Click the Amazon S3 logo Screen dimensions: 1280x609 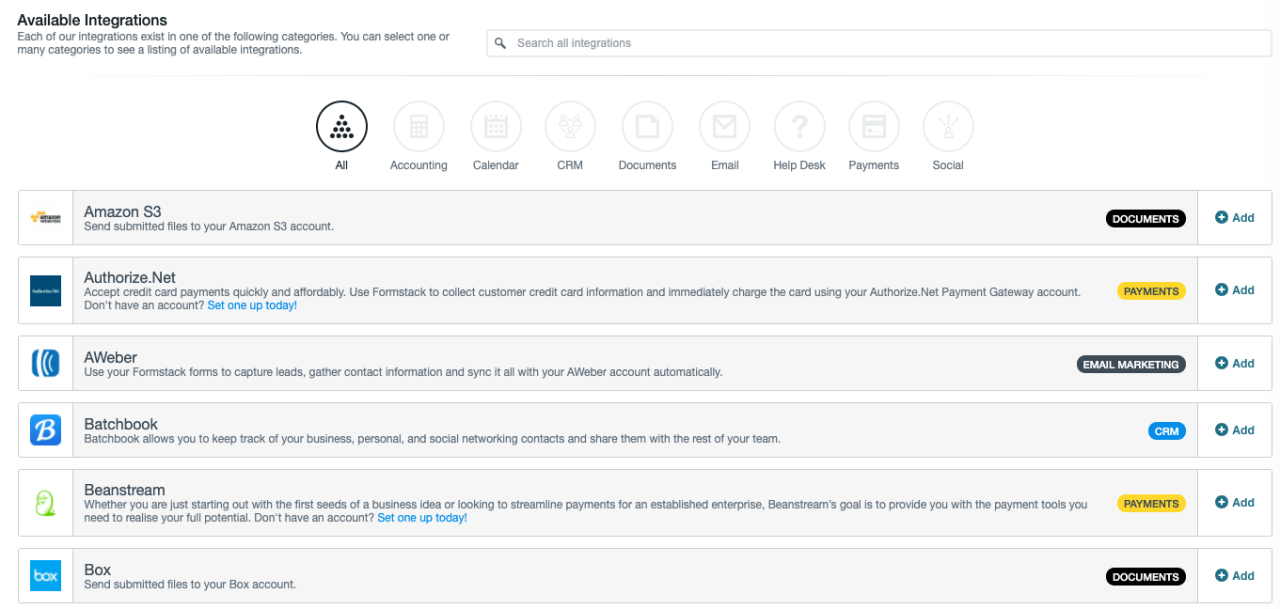click(46, 218)
